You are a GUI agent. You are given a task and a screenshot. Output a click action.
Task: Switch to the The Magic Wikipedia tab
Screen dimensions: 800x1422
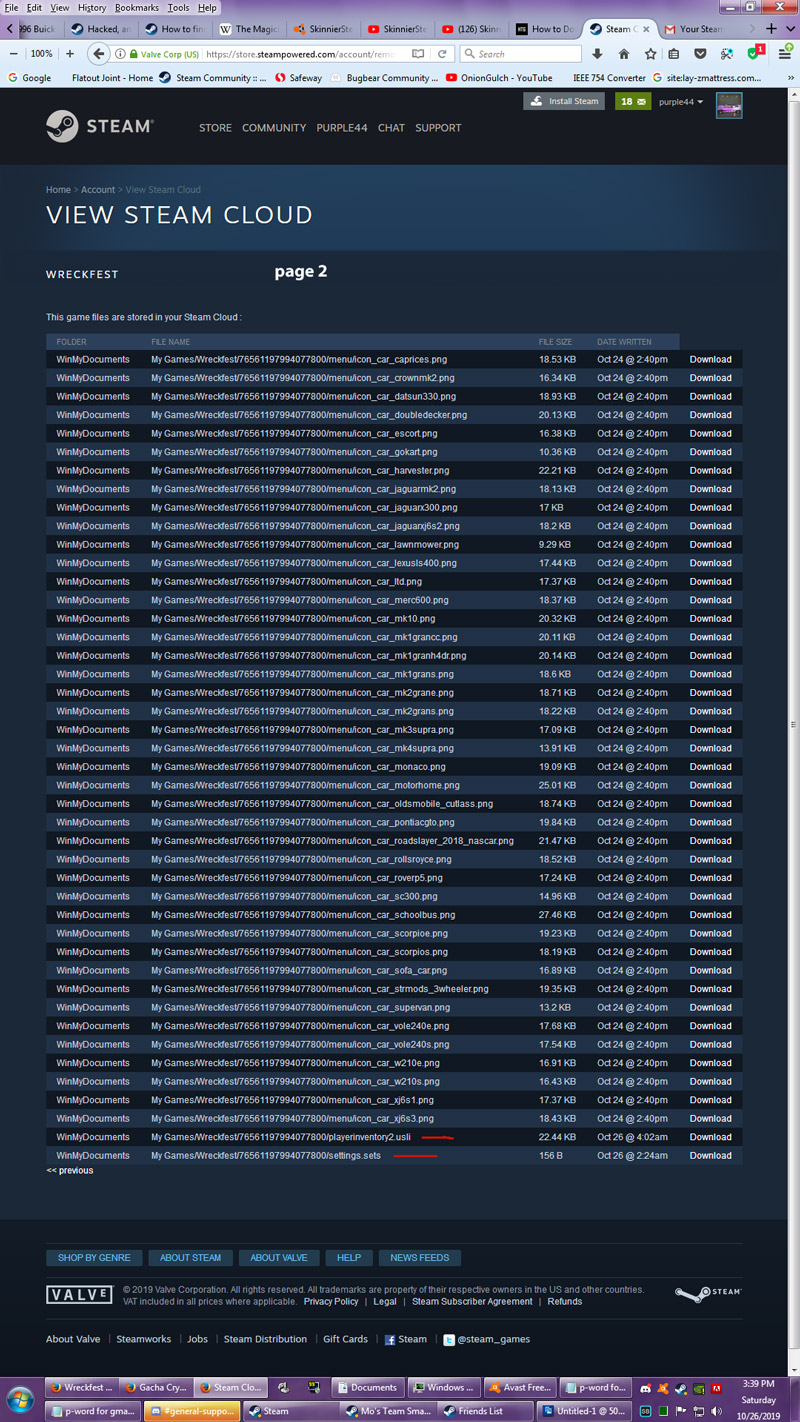(x=250, y=29)
